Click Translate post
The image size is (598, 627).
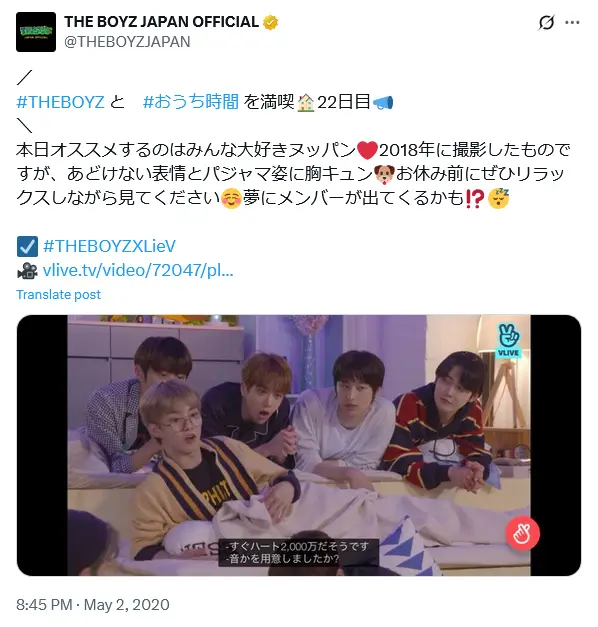[58, 295]
